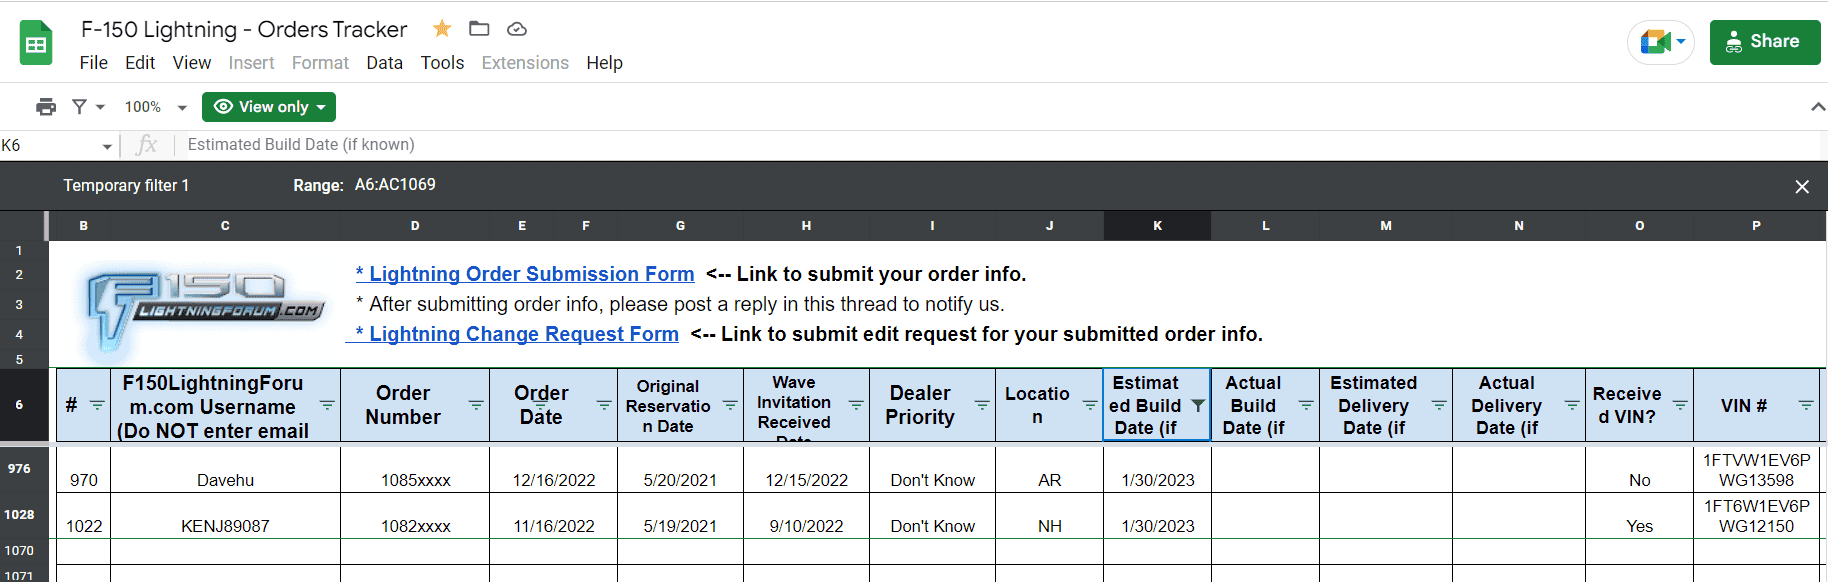Click the print icon
The height and width of the screenshot is (582, 1828).
(x=46, y=107)
